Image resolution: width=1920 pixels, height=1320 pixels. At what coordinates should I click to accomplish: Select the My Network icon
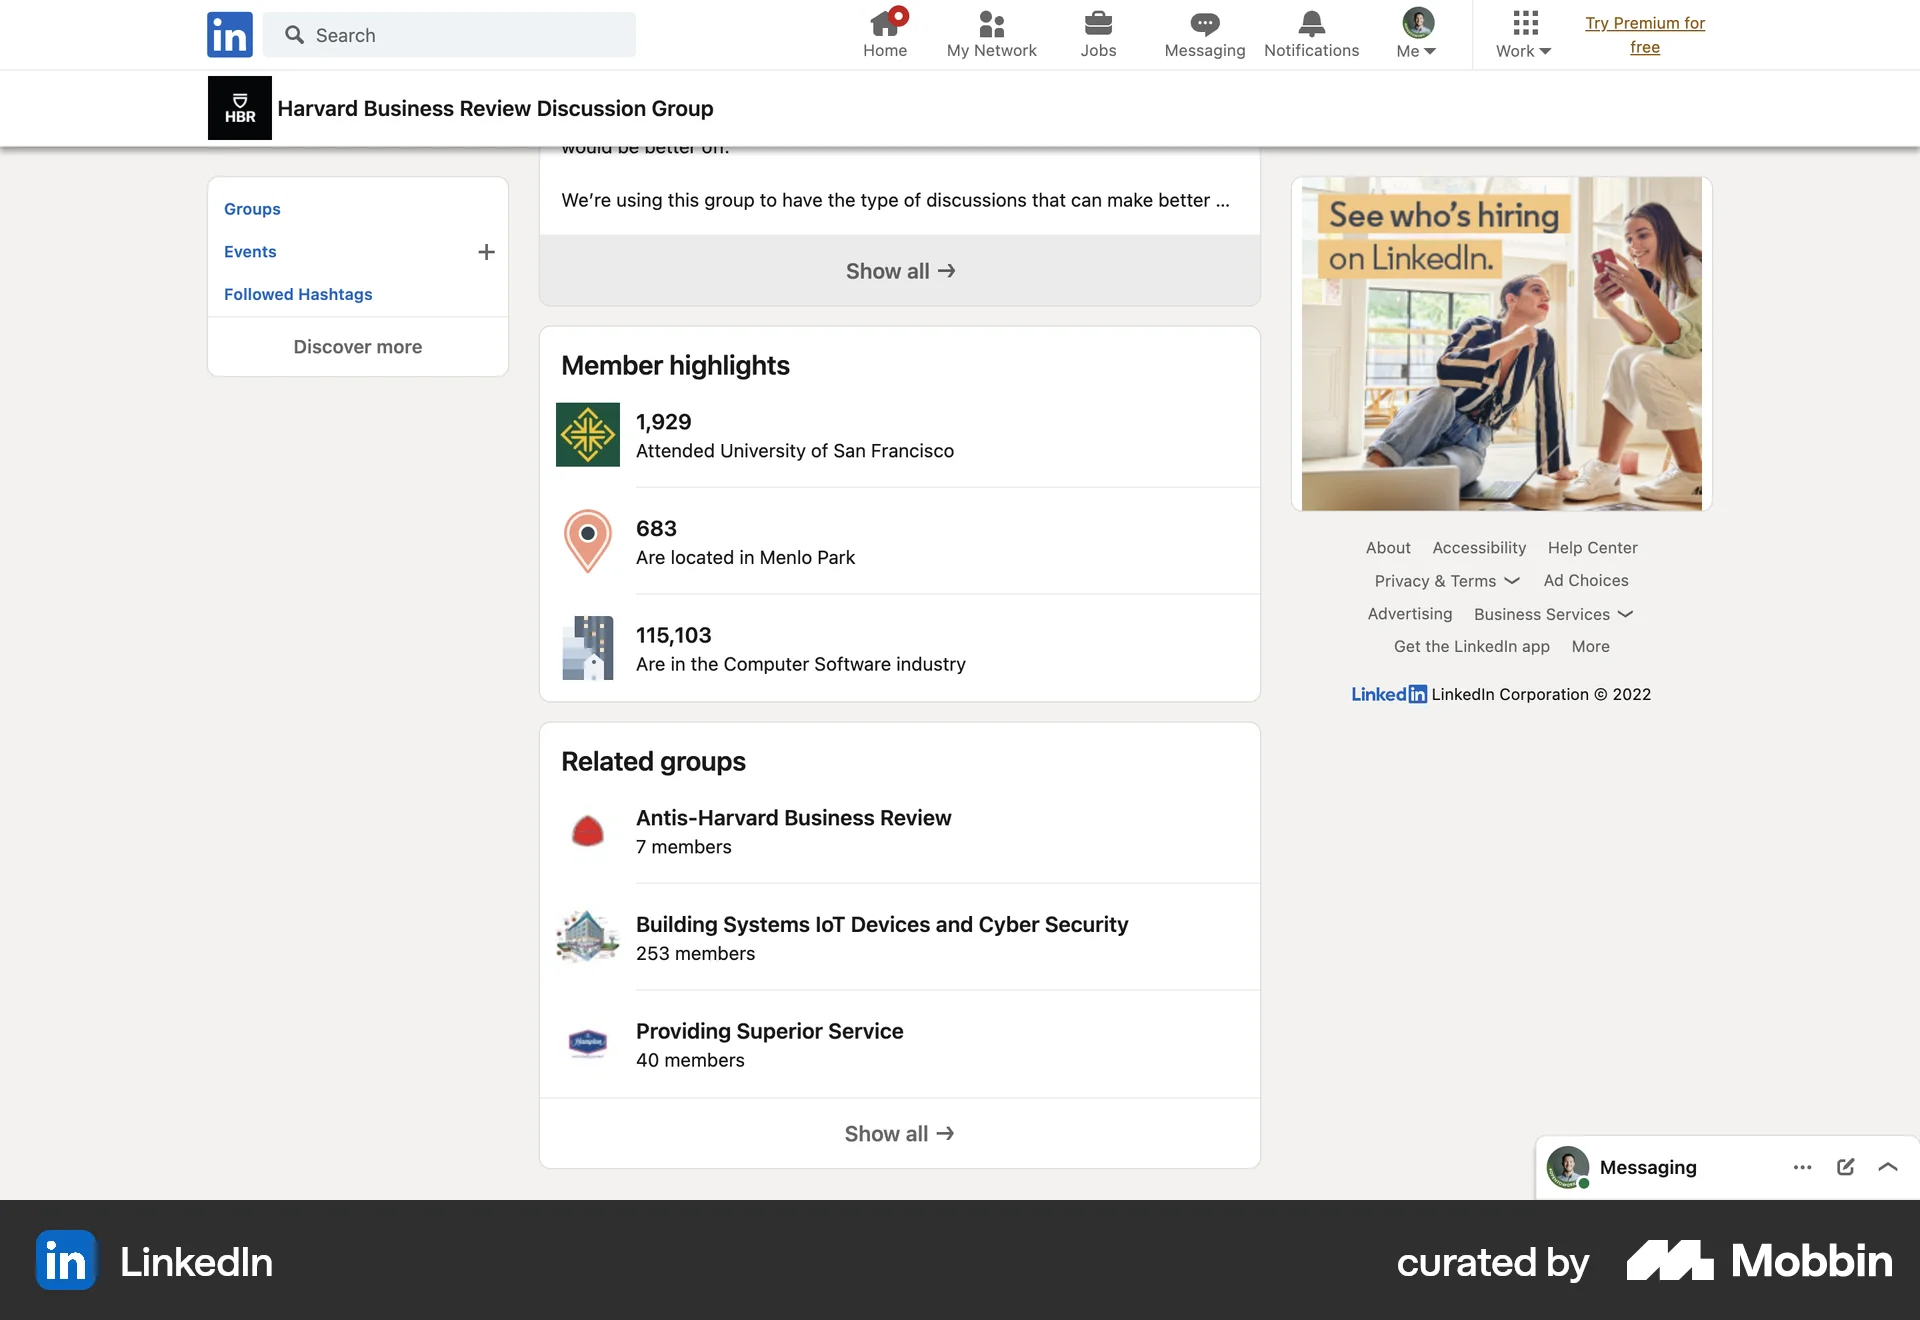pos(990,23)
